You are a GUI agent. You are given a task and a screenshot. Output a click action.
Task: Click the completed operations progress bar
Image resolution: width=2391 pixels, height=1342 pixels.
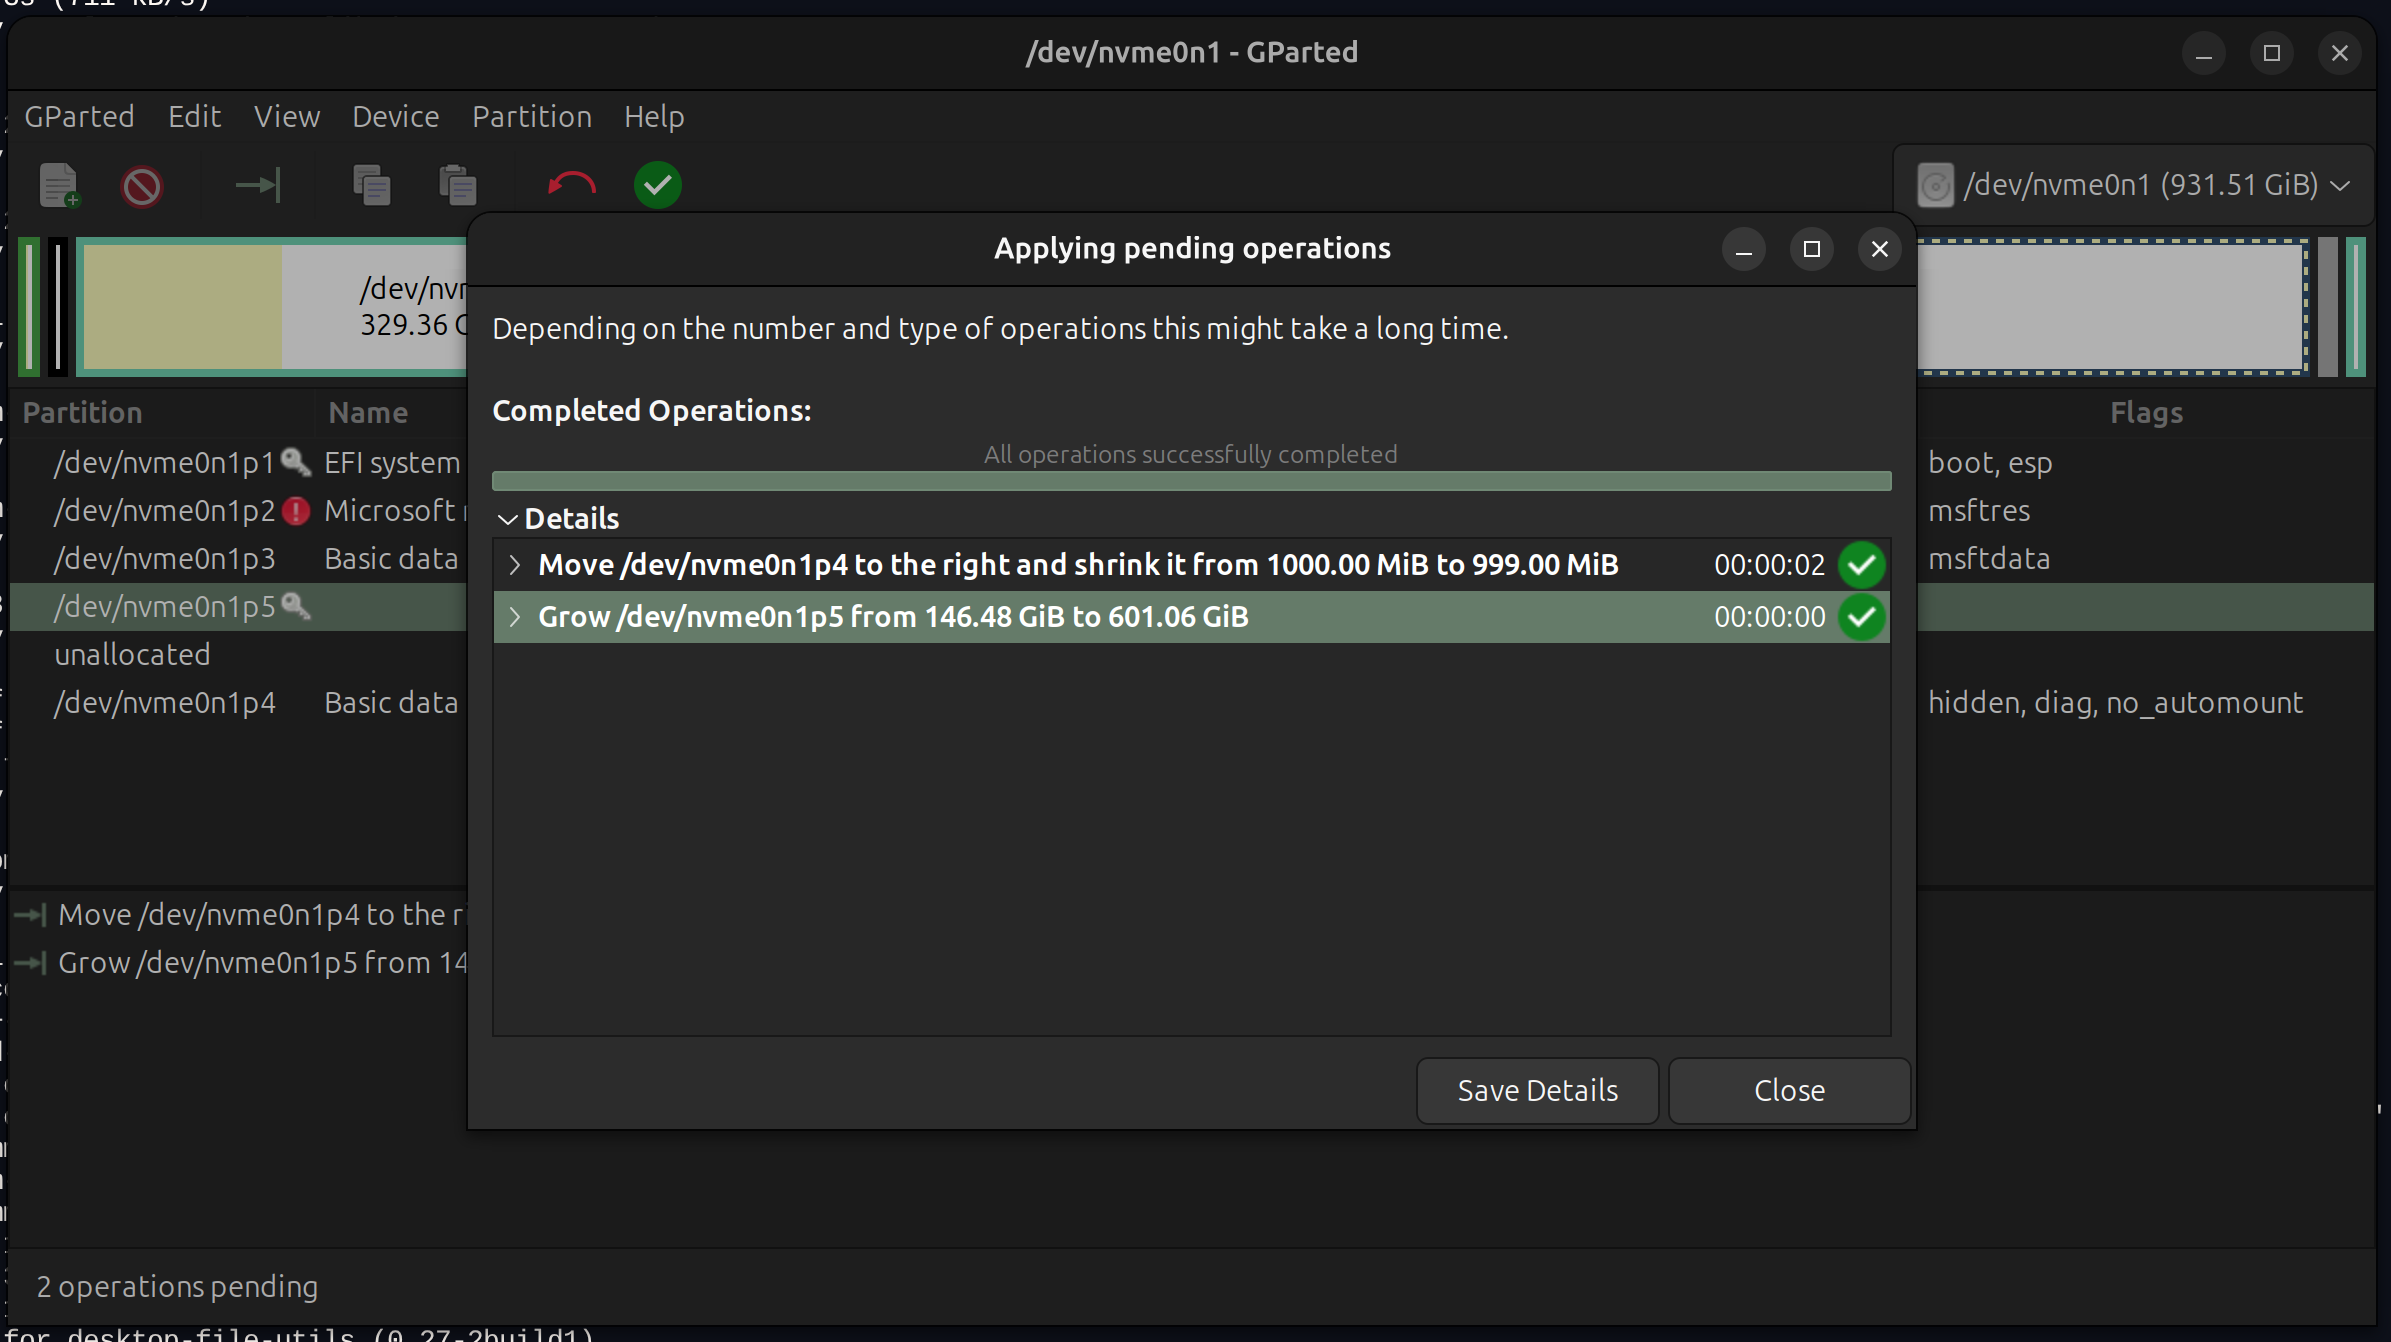[x=1191, y=481]
